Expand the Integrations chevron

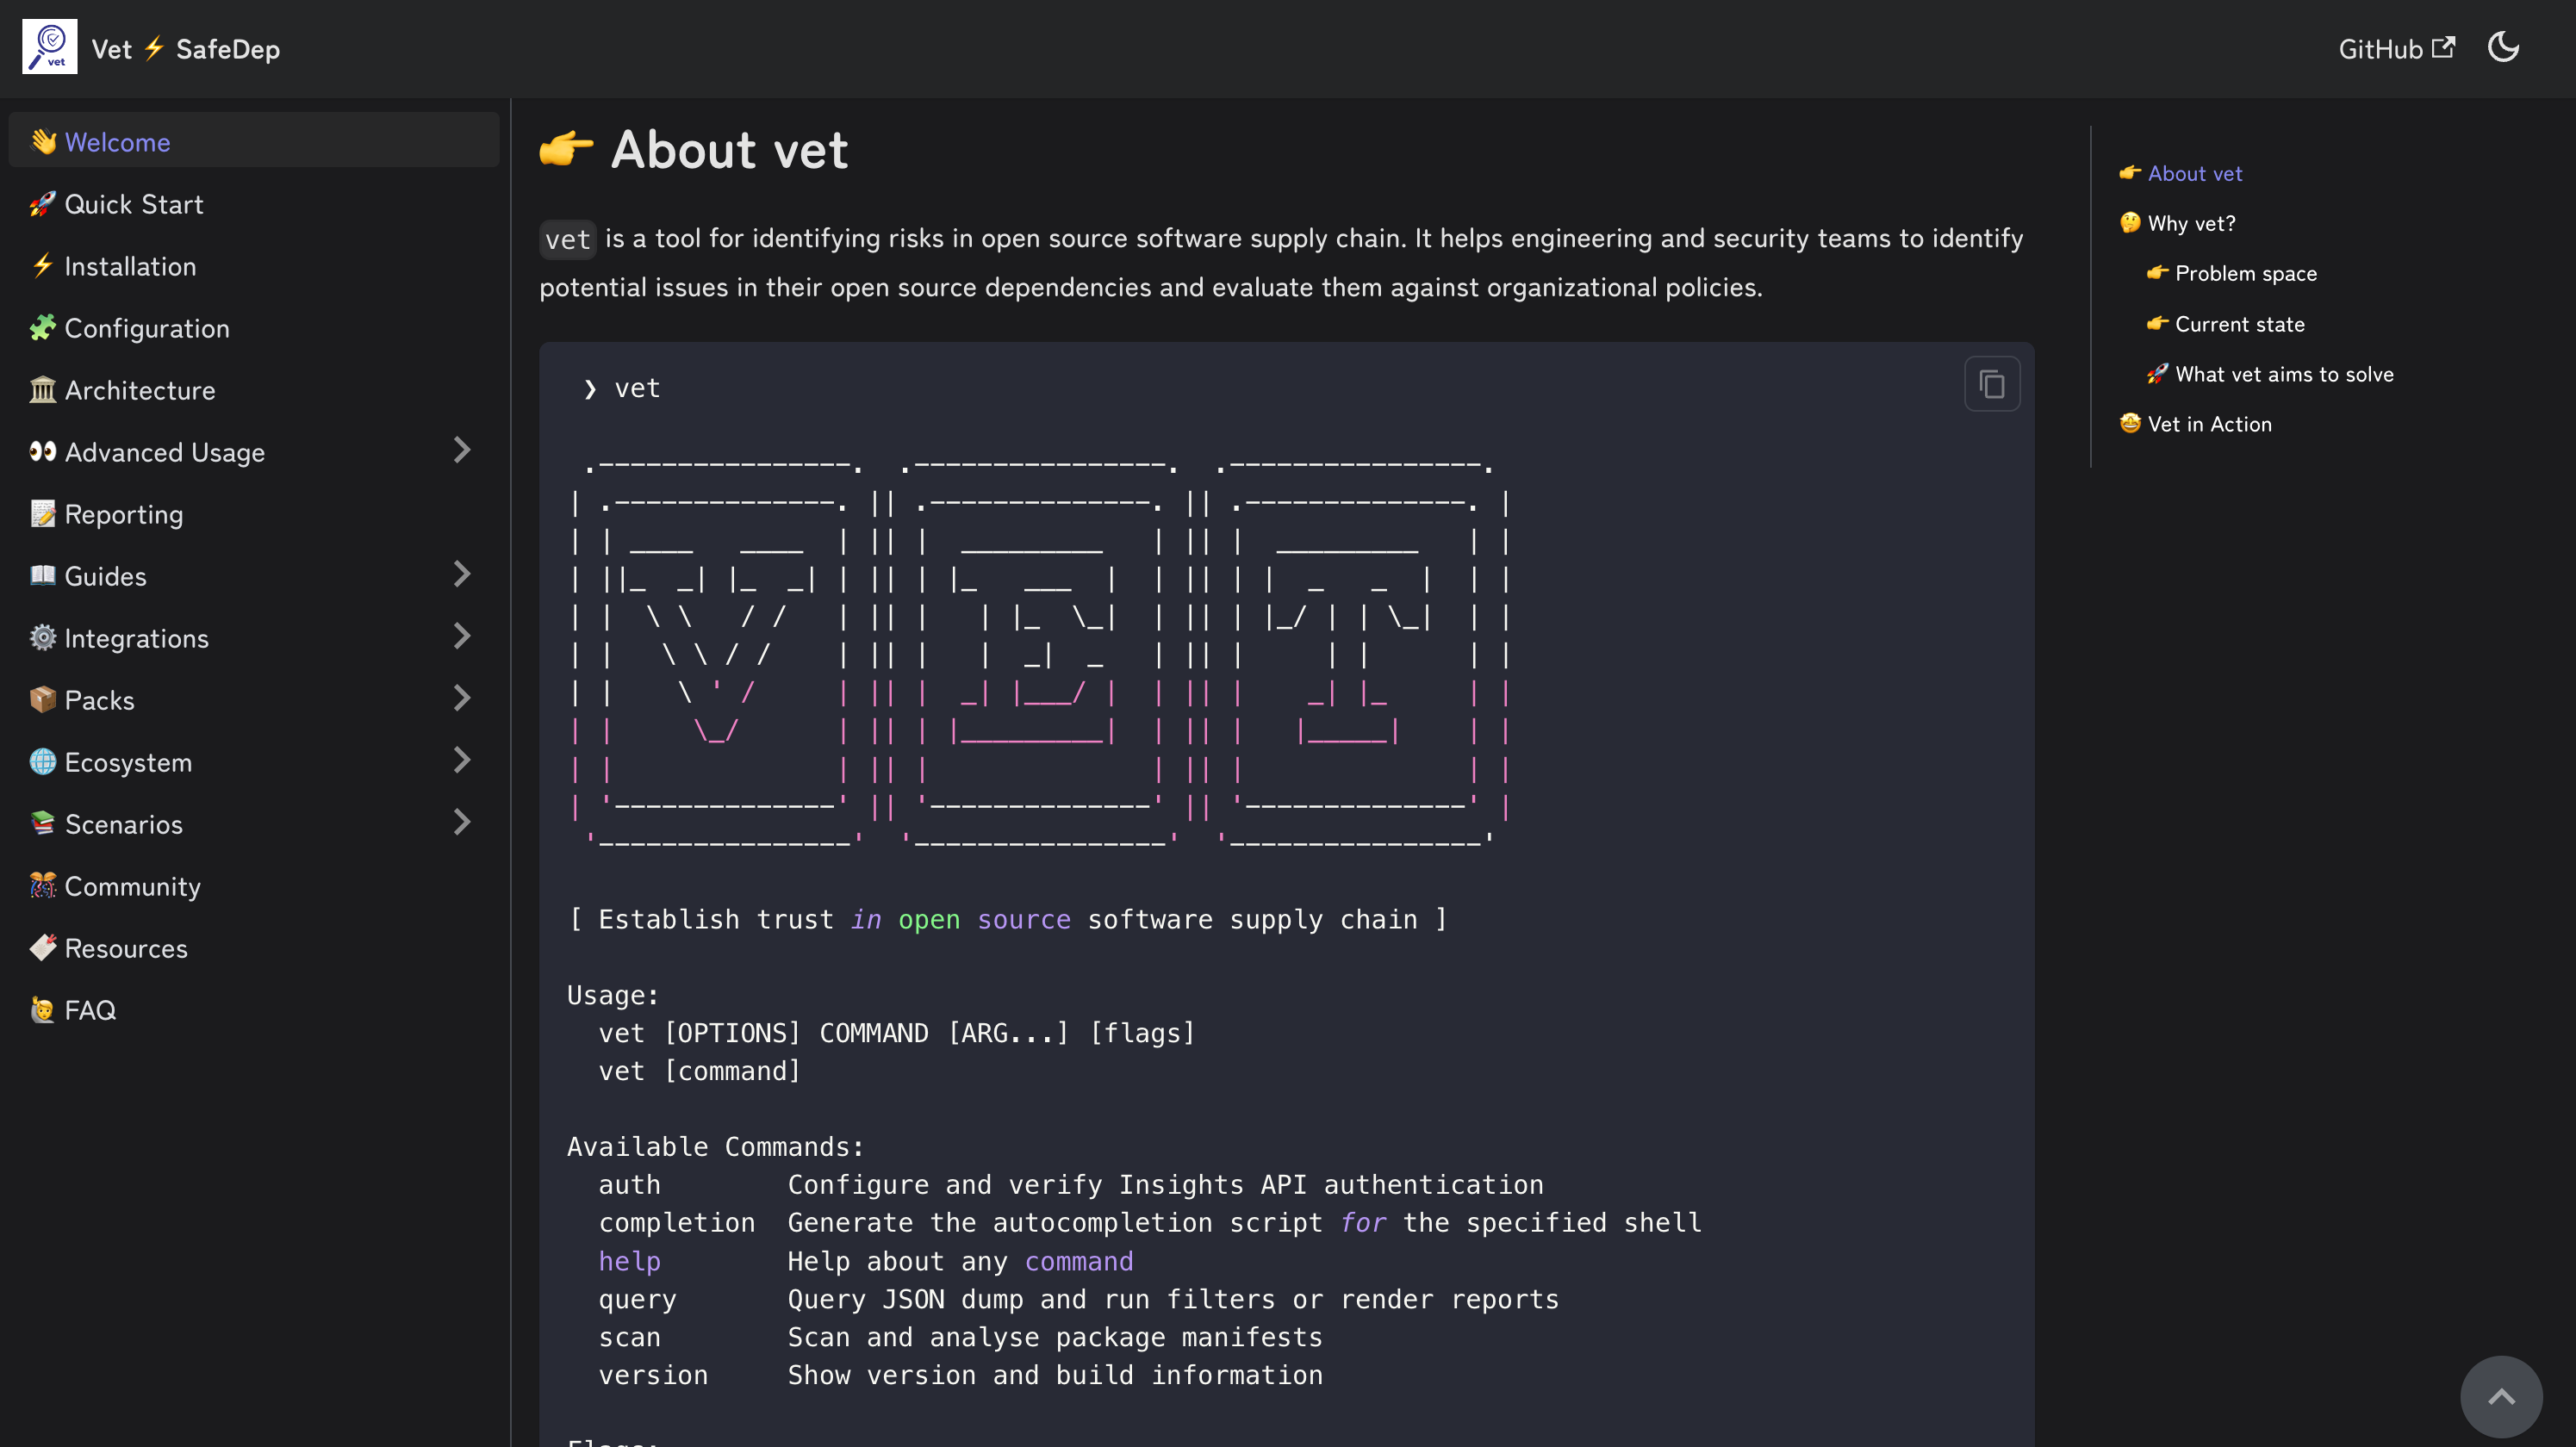click(462, 637)
